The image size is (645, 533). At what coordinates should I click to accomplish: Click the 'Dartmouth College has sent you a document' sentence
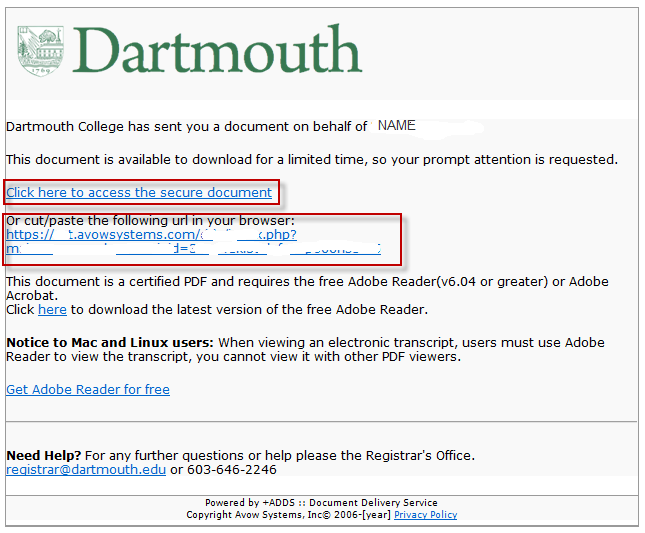pyautogui.click(x=186, y=127)
